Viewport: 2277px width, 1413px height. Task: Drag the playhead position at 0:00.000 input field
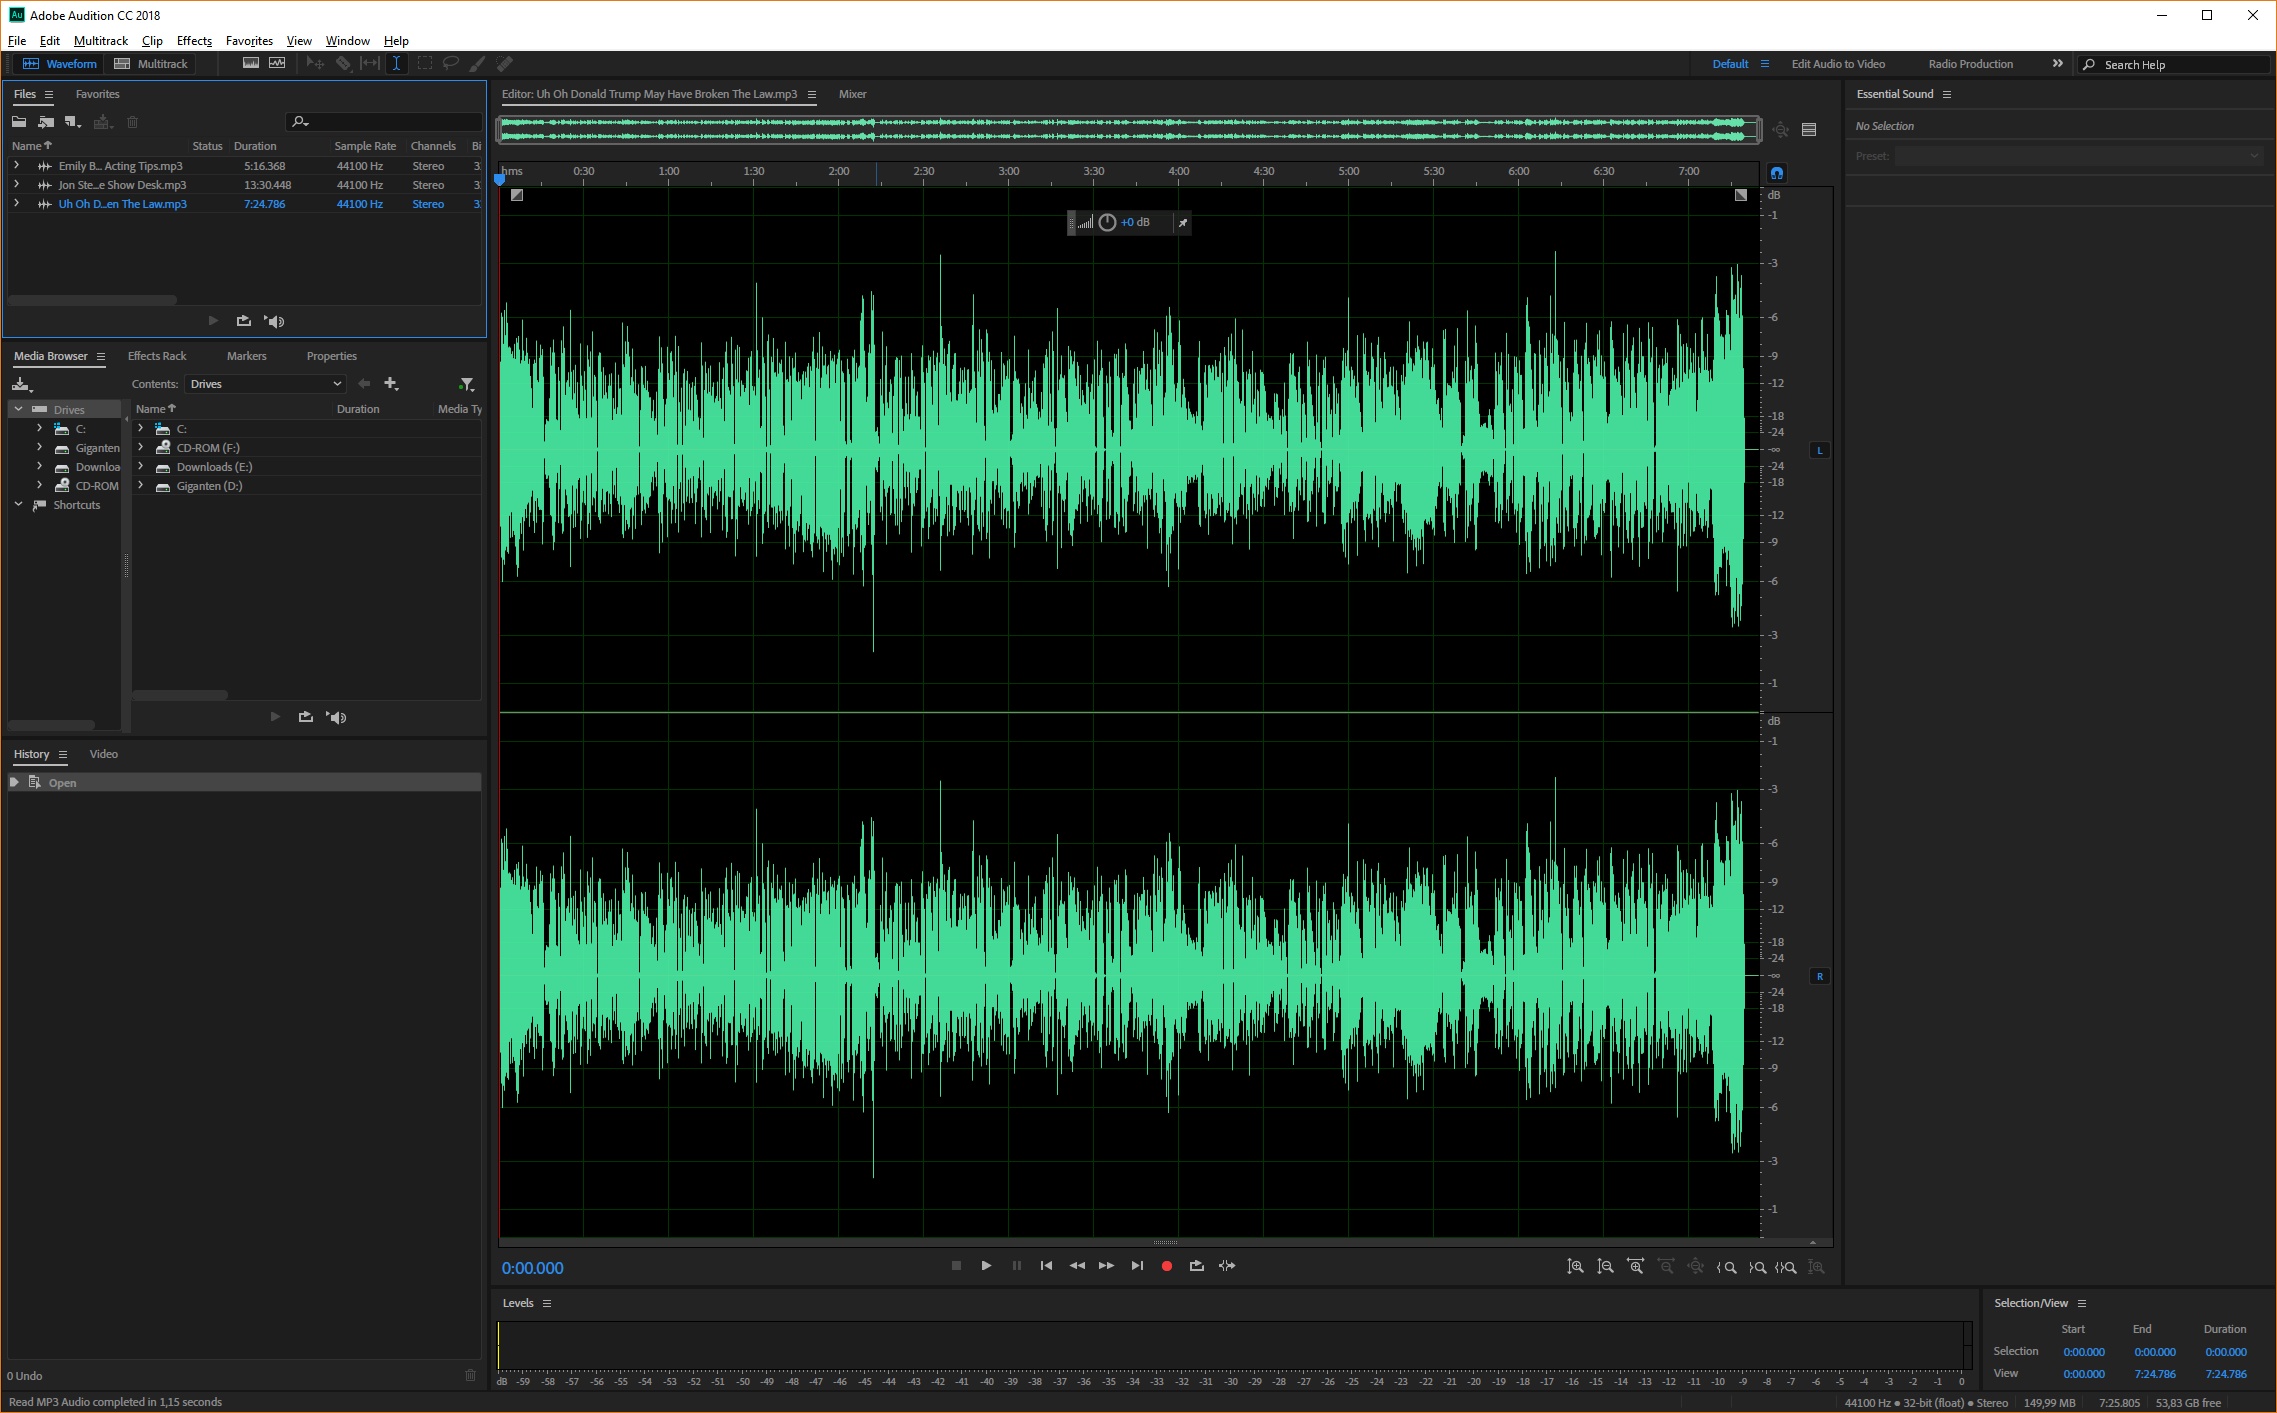(532, 1266)
